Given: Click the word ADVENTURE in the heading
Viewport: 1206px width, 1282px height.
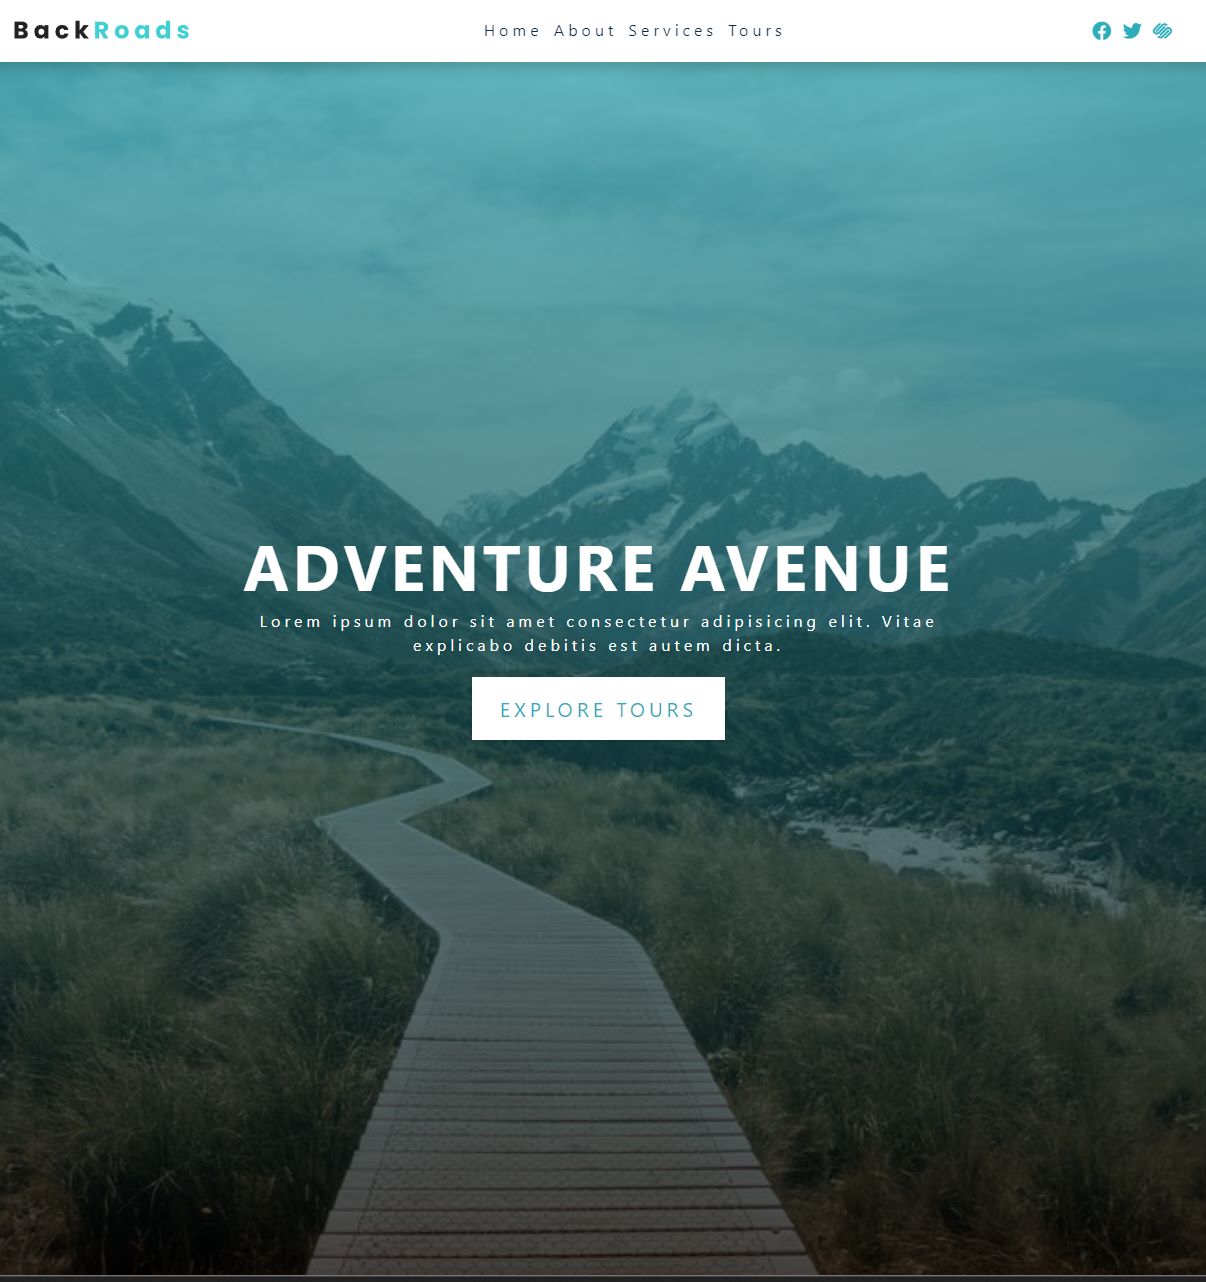Looking at the screenshot, I should [x=450, y=568].
